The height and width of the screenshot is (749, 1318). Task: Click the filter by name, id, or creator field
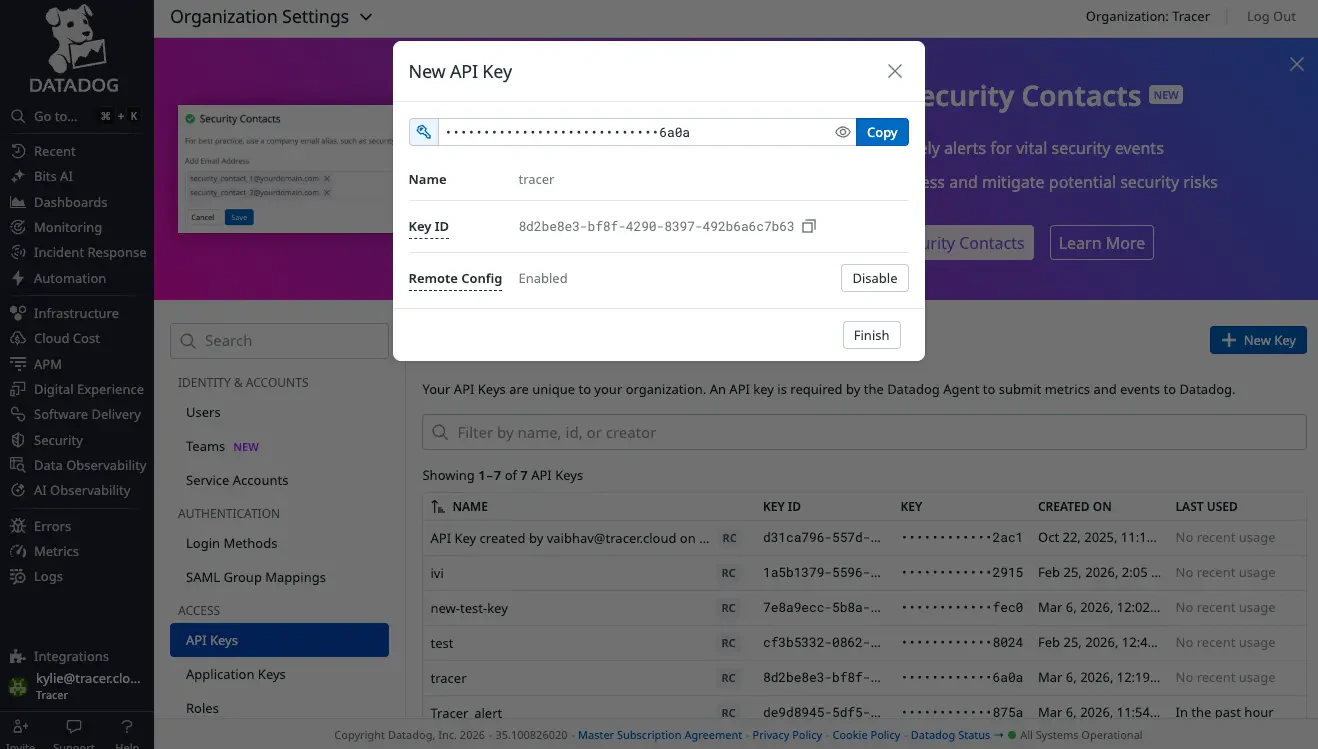pyautogui.click(x=864, y=432)
